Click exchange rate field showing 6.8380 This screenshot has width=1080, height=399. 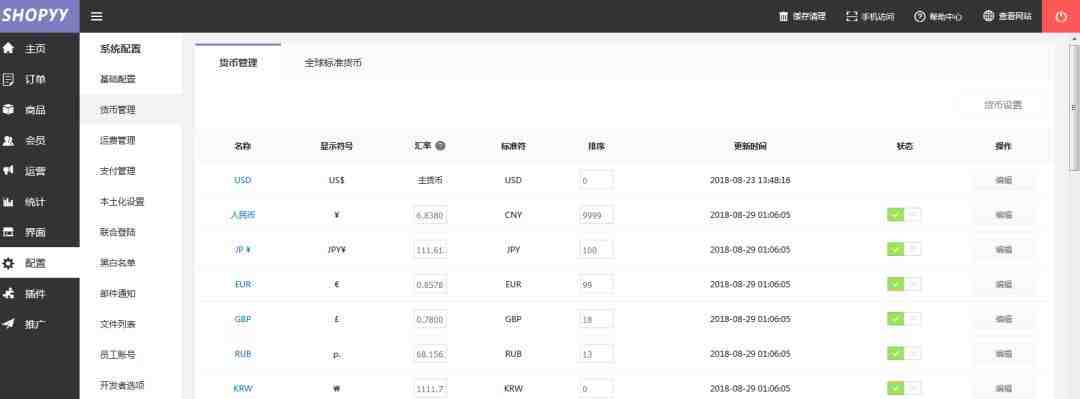tap(430, 215)
